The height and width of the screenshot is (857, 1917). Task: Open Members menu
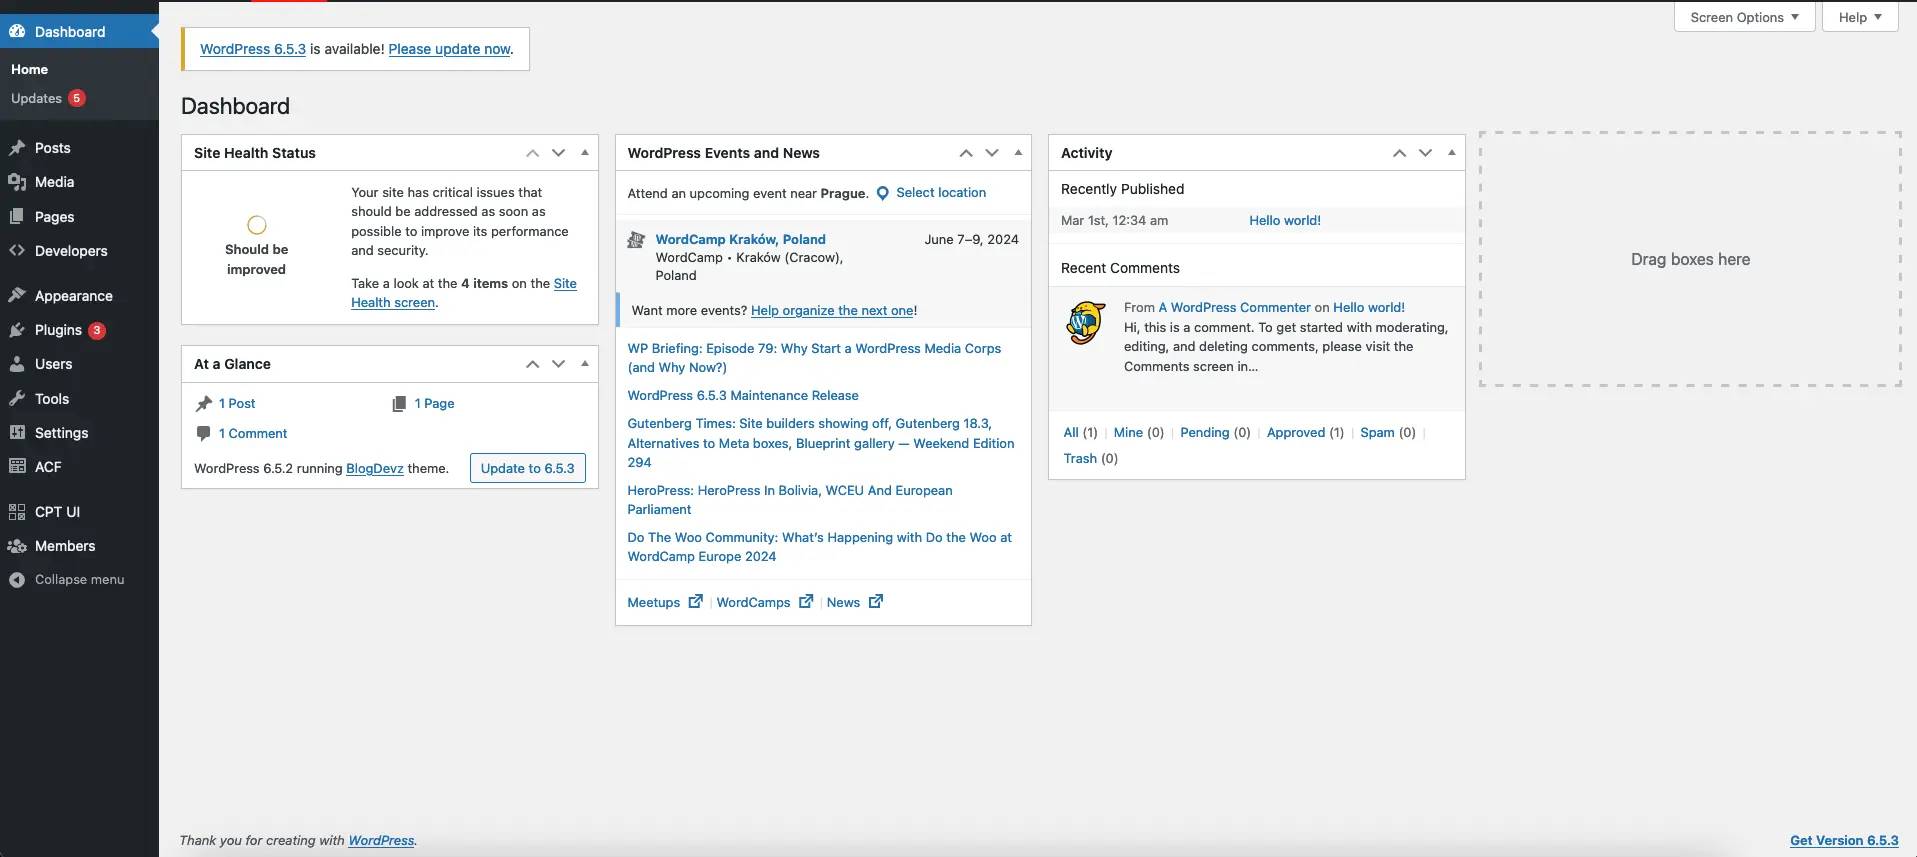[x=65, y=546]
